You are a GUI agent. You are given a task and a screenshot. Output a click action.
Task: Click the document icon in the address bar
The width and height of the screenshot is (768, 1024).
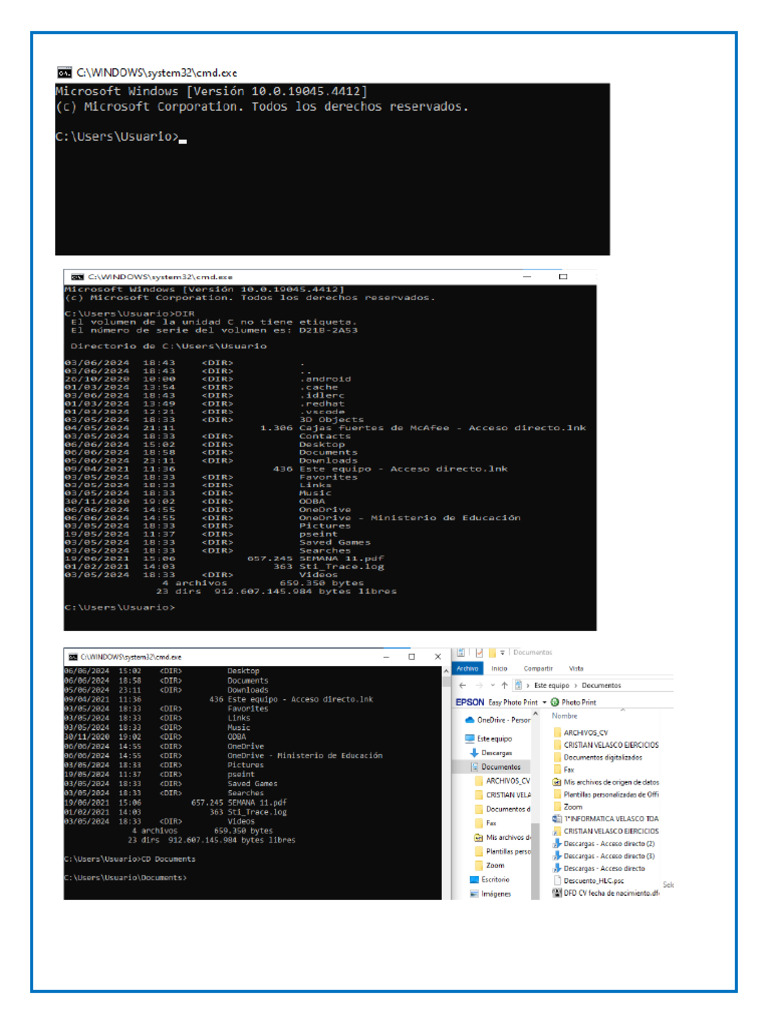point(518,685)
